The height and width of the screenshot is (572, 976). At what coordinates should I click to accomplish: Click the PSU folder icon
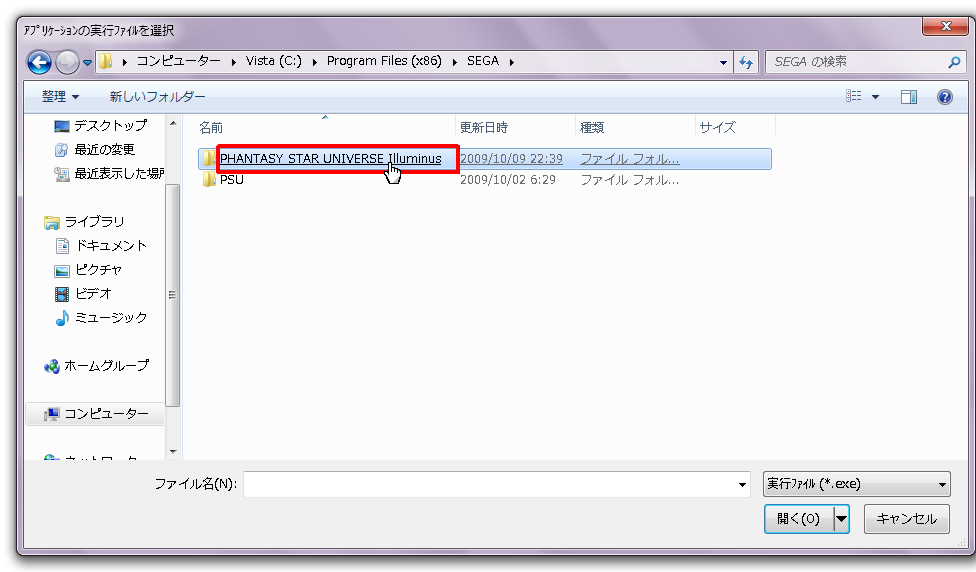[x=209, y=180]
